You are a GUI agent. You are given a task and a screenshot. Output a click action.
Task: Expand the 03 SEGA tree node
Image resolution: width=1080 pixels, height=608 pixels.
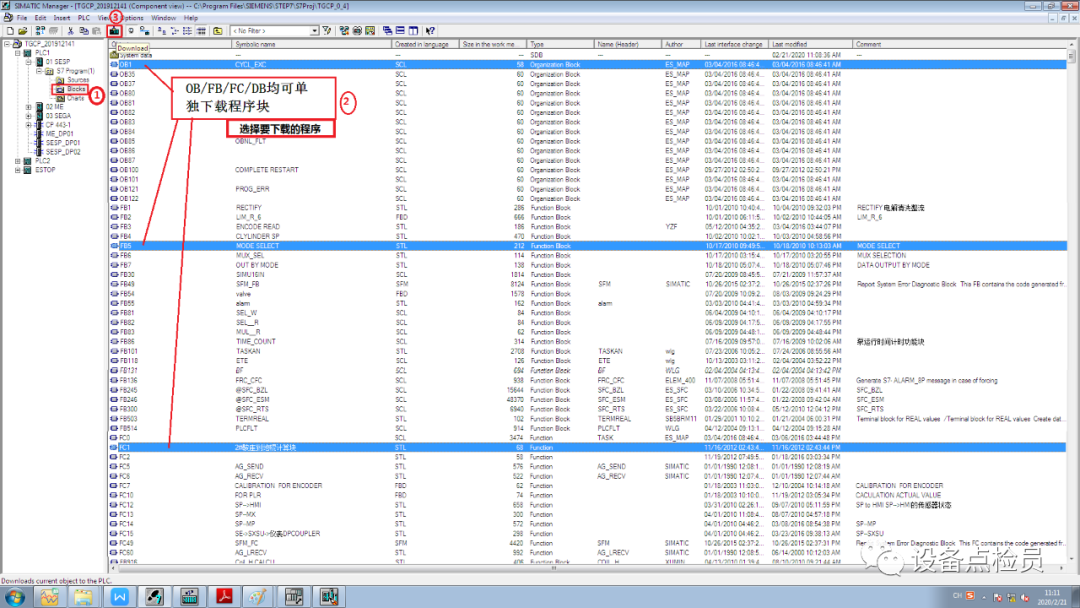pyautogui.click(x=29, y=116)
